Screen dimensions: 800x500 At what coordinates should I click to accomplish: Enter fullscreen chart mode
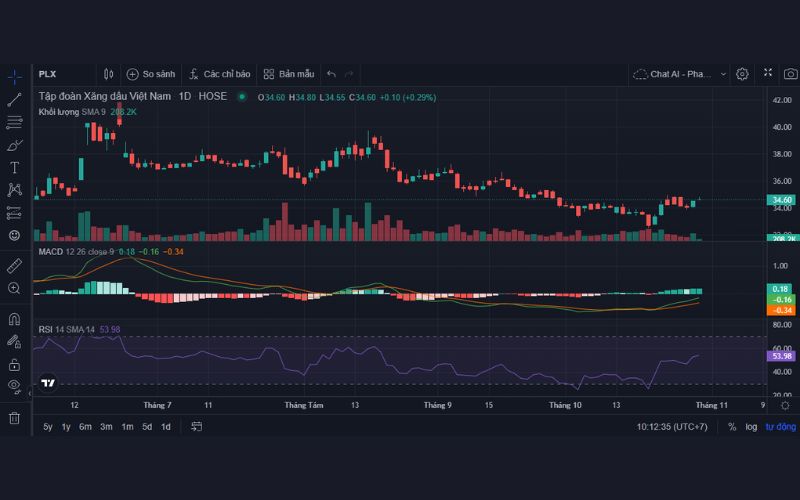click(768, 74)
